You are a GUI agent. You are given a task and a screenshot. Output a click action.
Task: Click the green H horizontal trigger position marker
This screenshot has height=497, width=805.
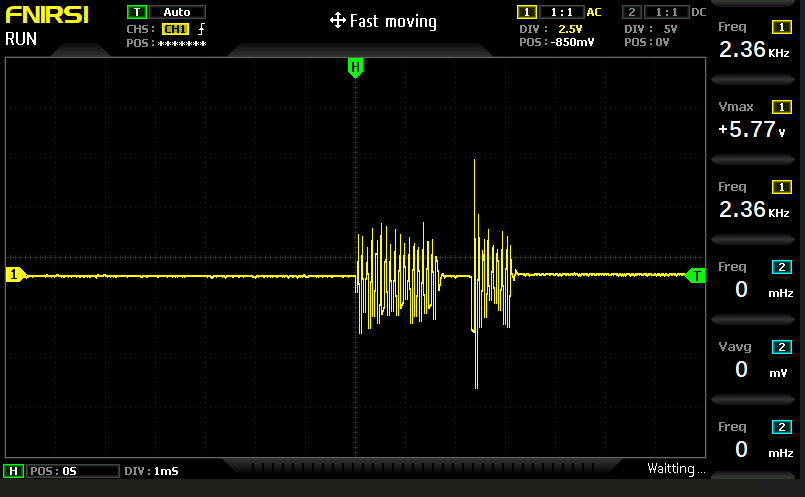click(354, 67)
